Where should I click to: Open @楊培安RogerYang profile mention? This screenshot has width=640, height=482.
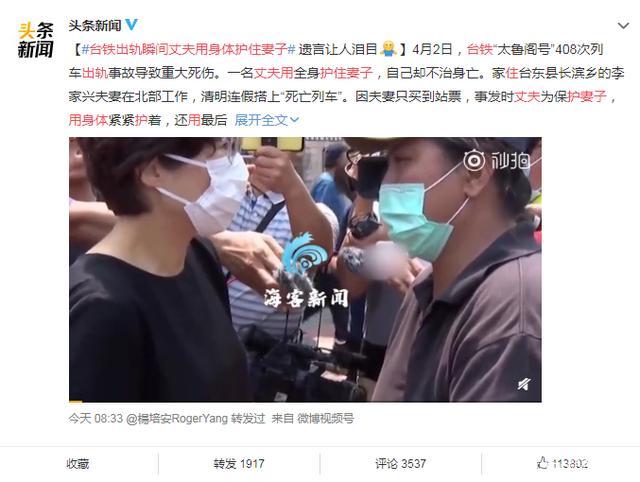pos(177,418)
